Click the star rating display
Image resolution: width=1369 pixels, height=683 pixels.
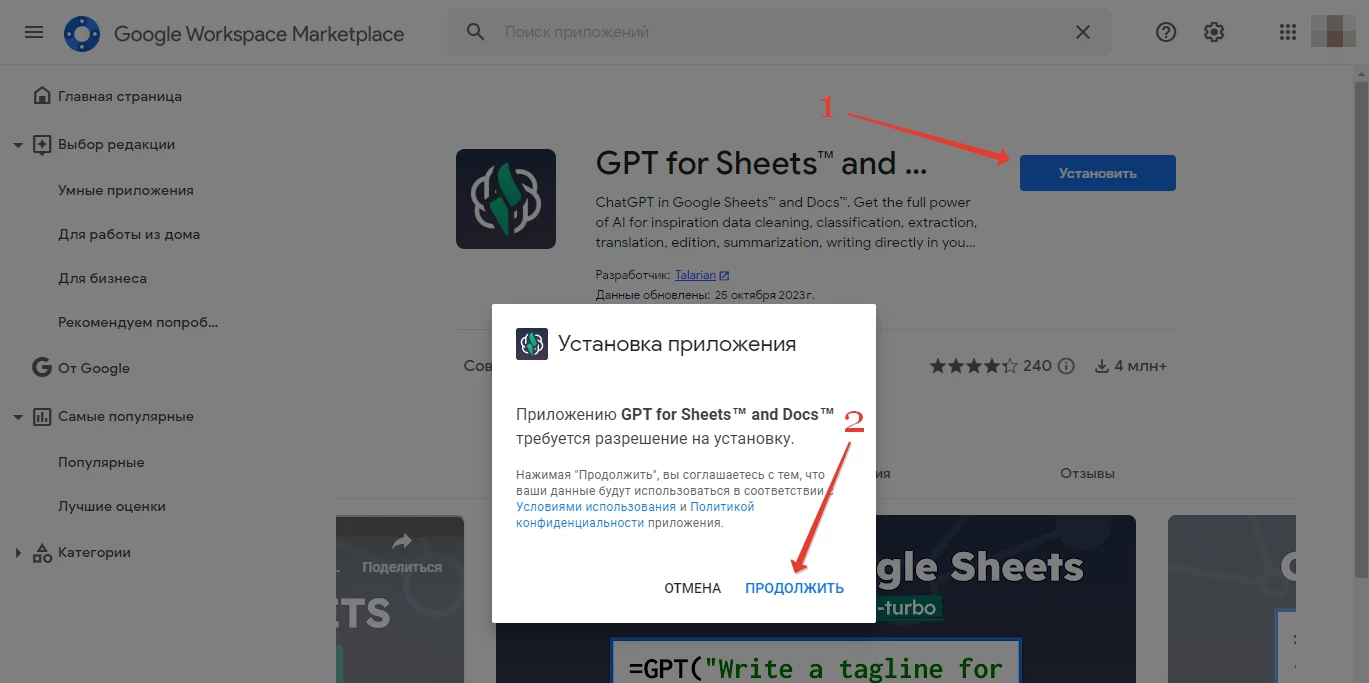pyautogui.click(x=974, y=366)
